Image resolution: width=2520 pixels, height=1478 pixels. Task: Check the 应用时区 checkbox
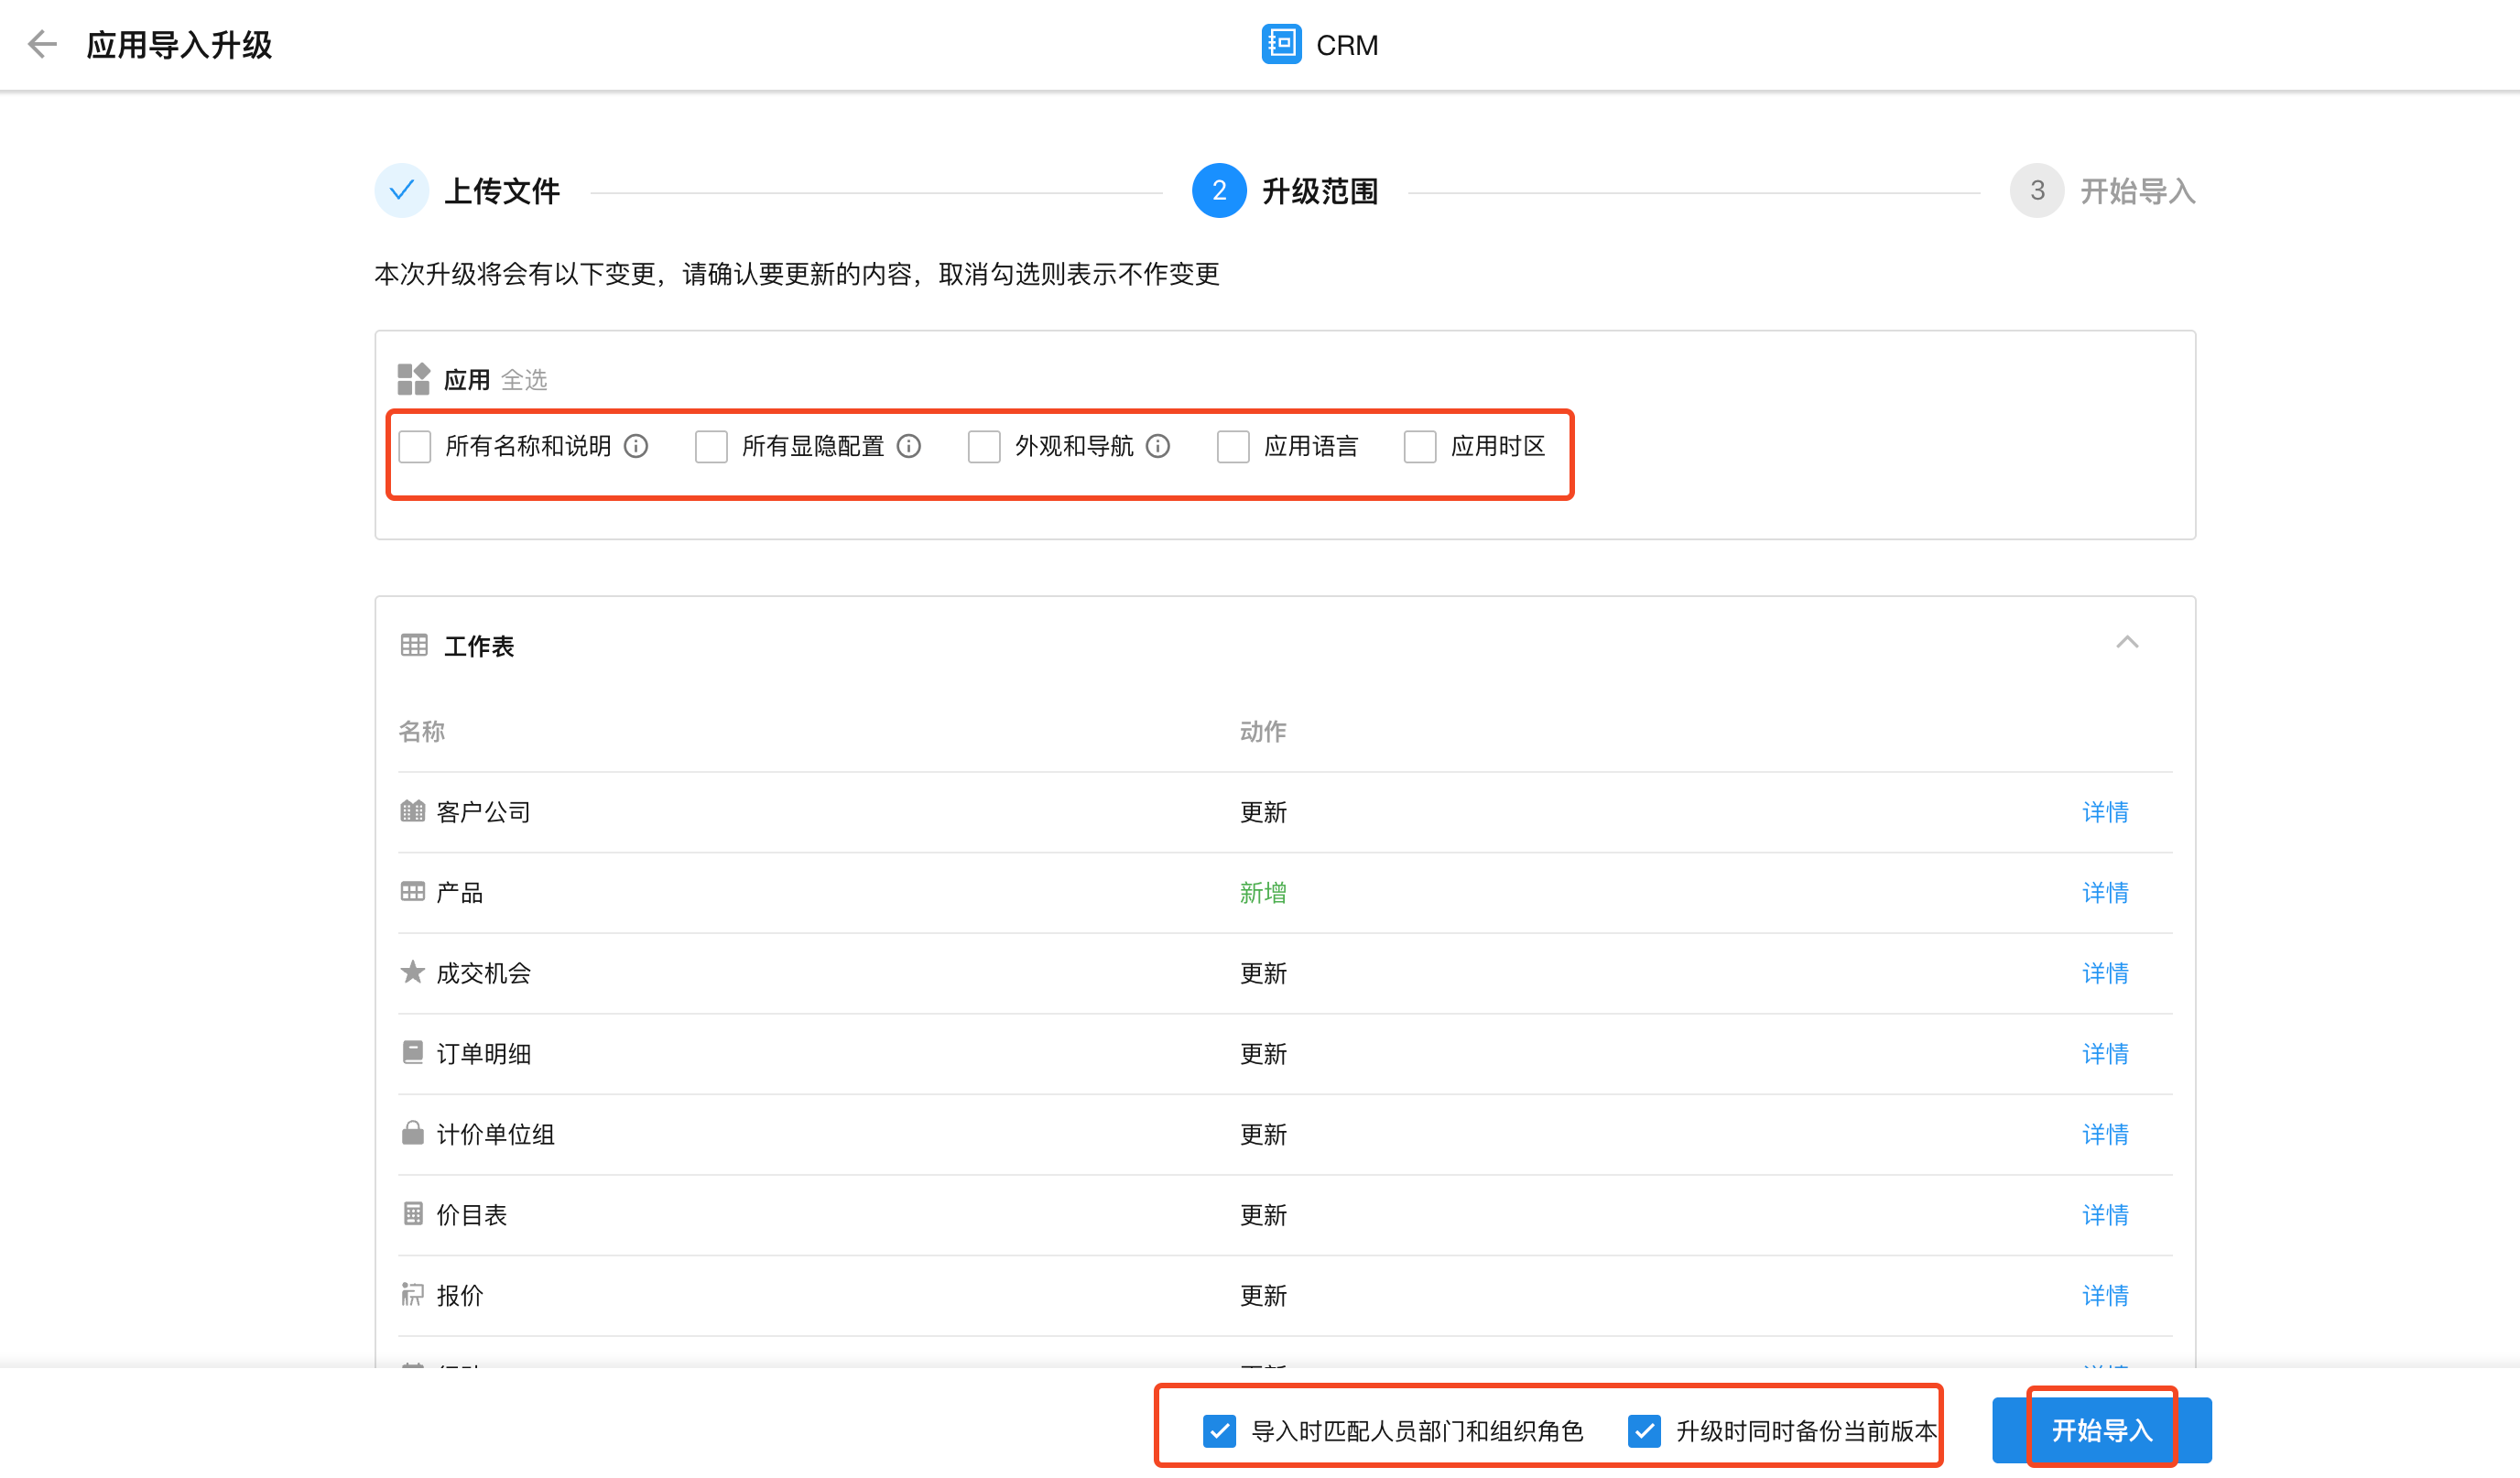pos(1420,446)
